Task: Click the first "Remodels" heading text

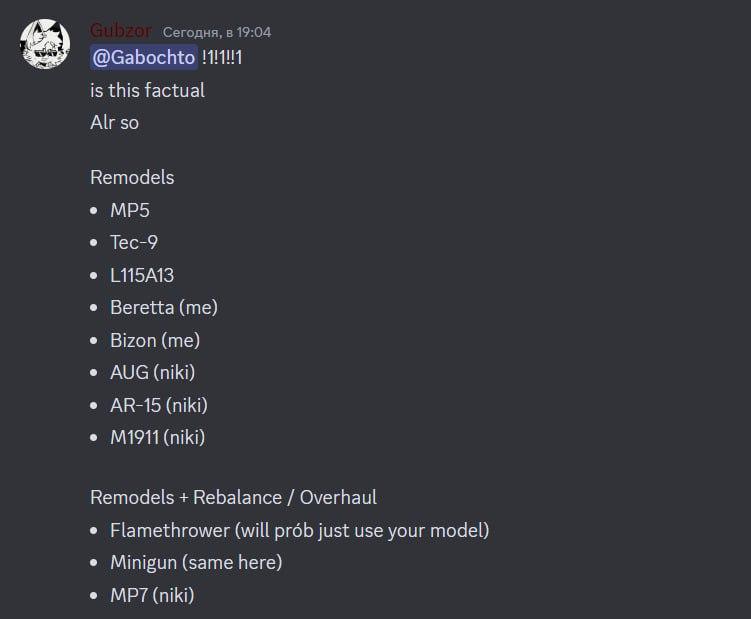Action: tap(132, 177)
